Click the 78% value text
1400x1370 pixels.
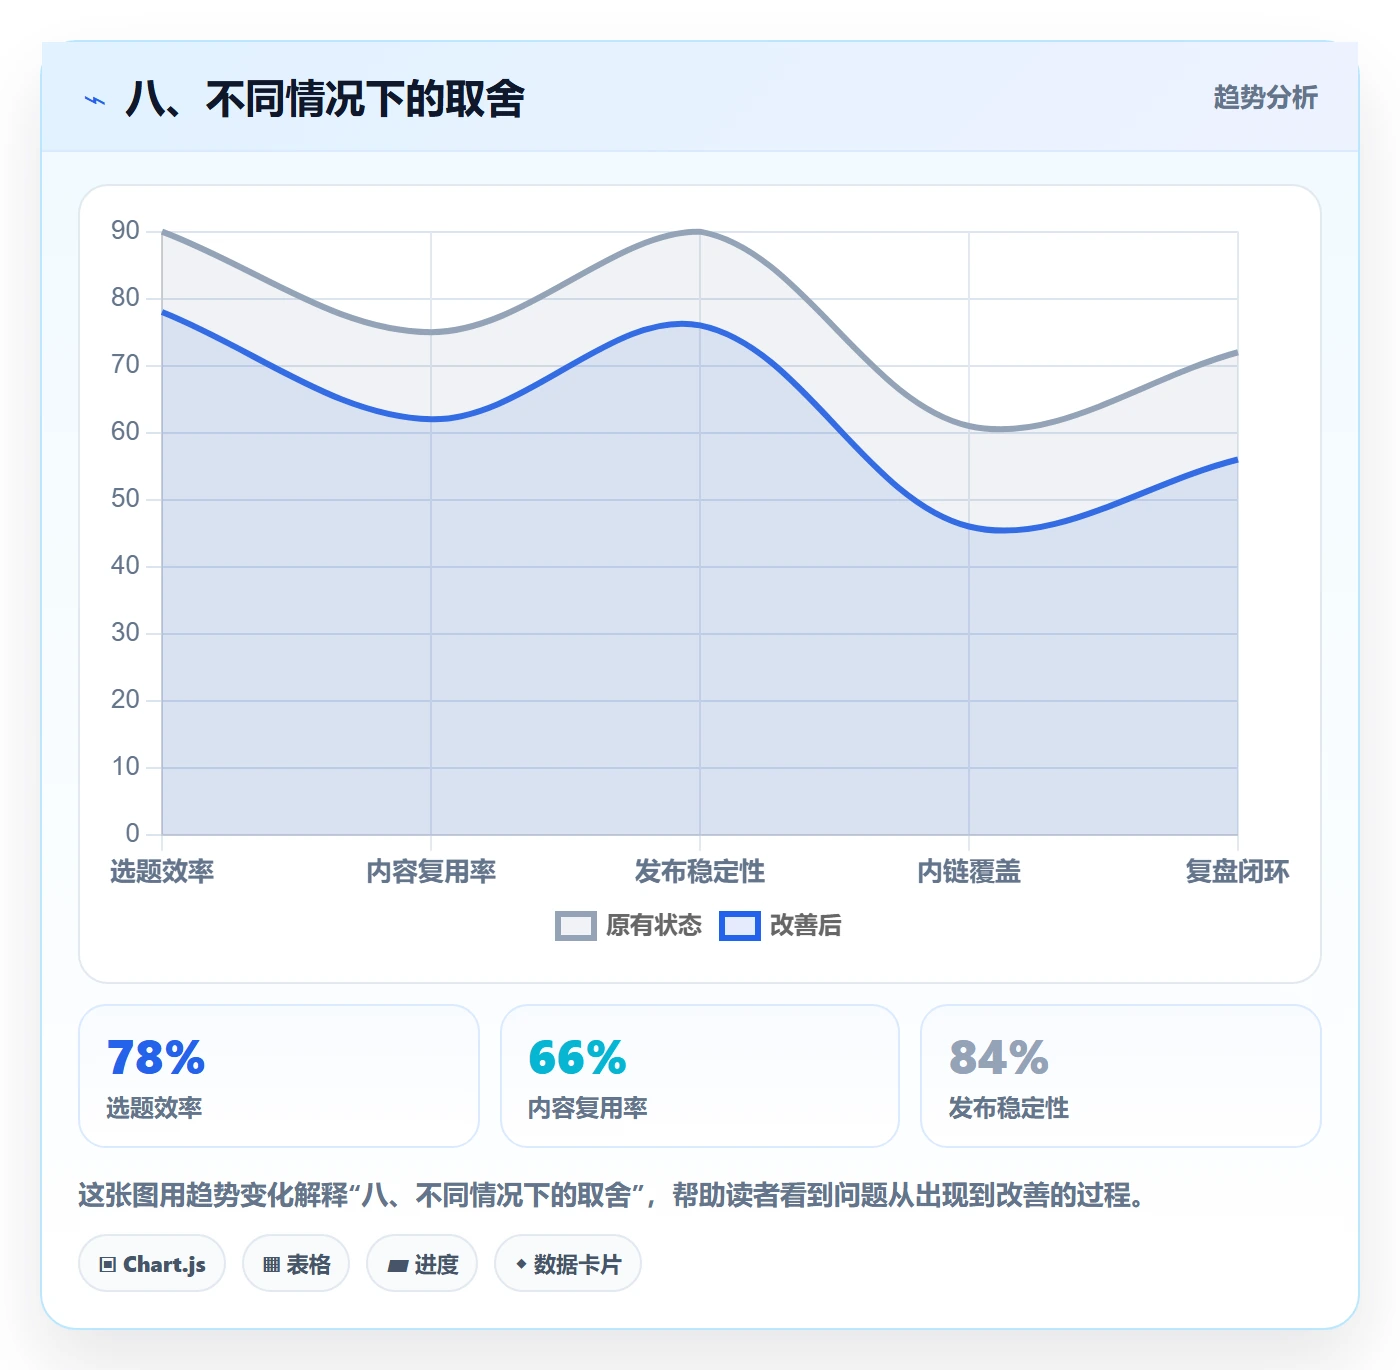(x=156, y=1058)
